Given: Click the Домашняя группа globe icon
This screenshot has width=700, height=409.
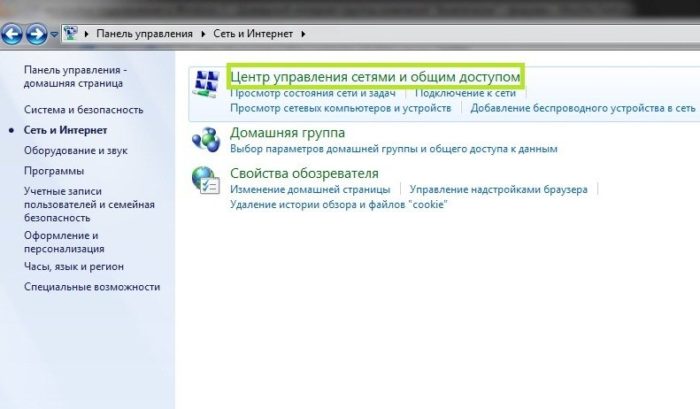Looking at the screenshot, I should coord(205,139).
